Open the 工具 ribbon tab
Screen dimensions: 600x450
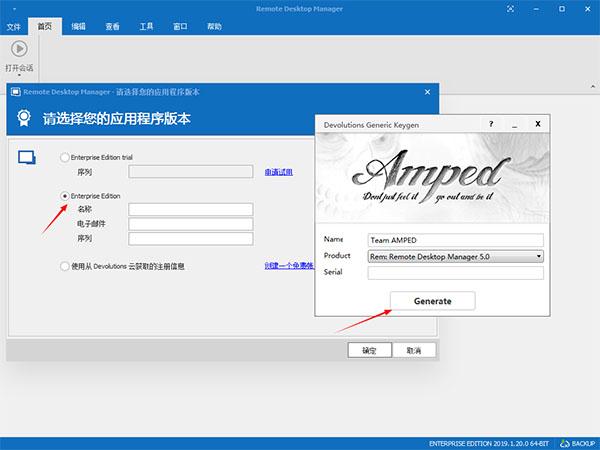(x=146, y=26)
